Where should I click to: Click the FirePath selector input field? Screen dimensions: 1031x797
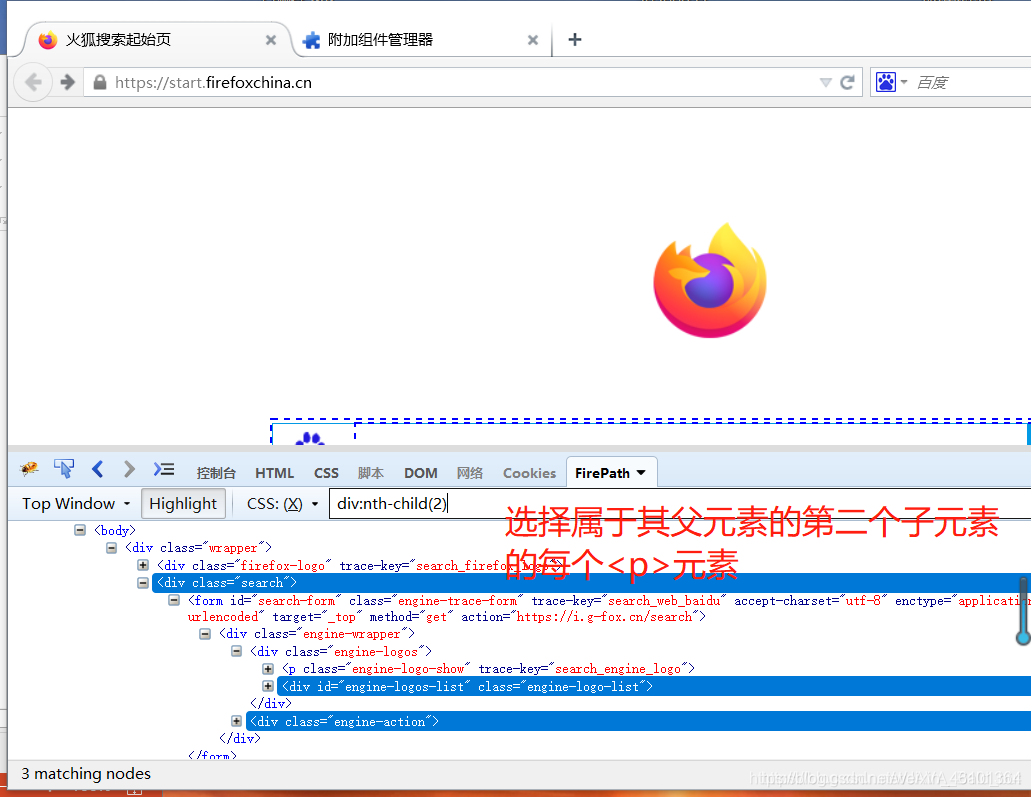pyautogui.click(x=680, y=504)
